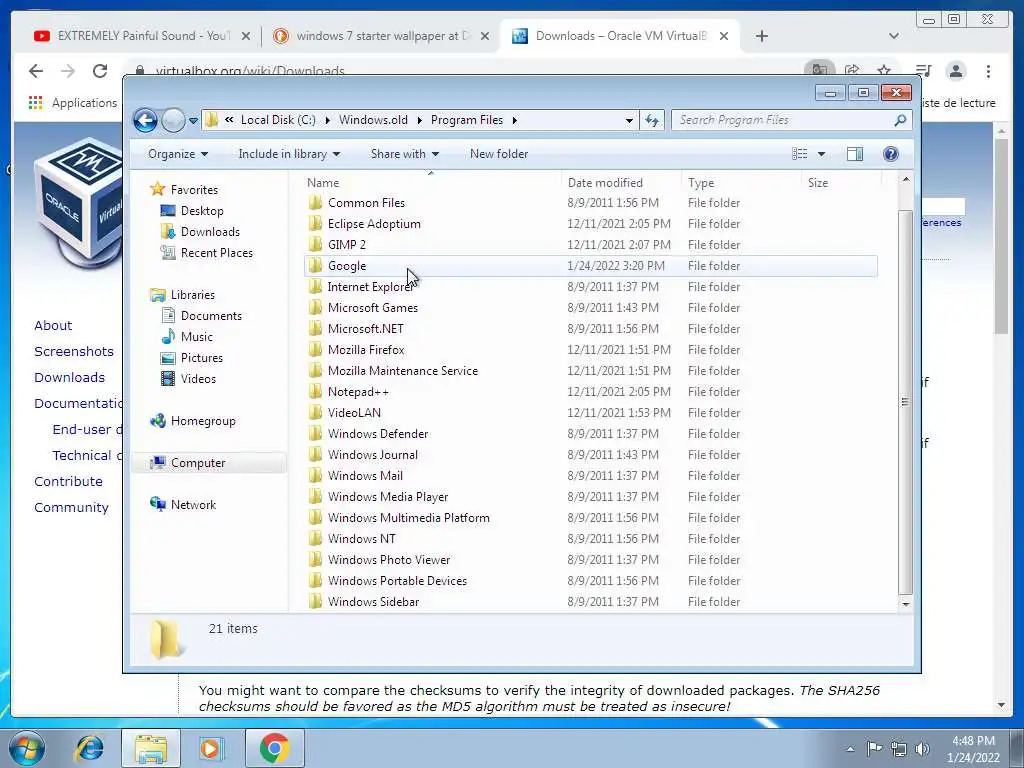
Task: Launch Internet Explorer from the taskbar
Action: pyautogui.click(x=89, y=748)
